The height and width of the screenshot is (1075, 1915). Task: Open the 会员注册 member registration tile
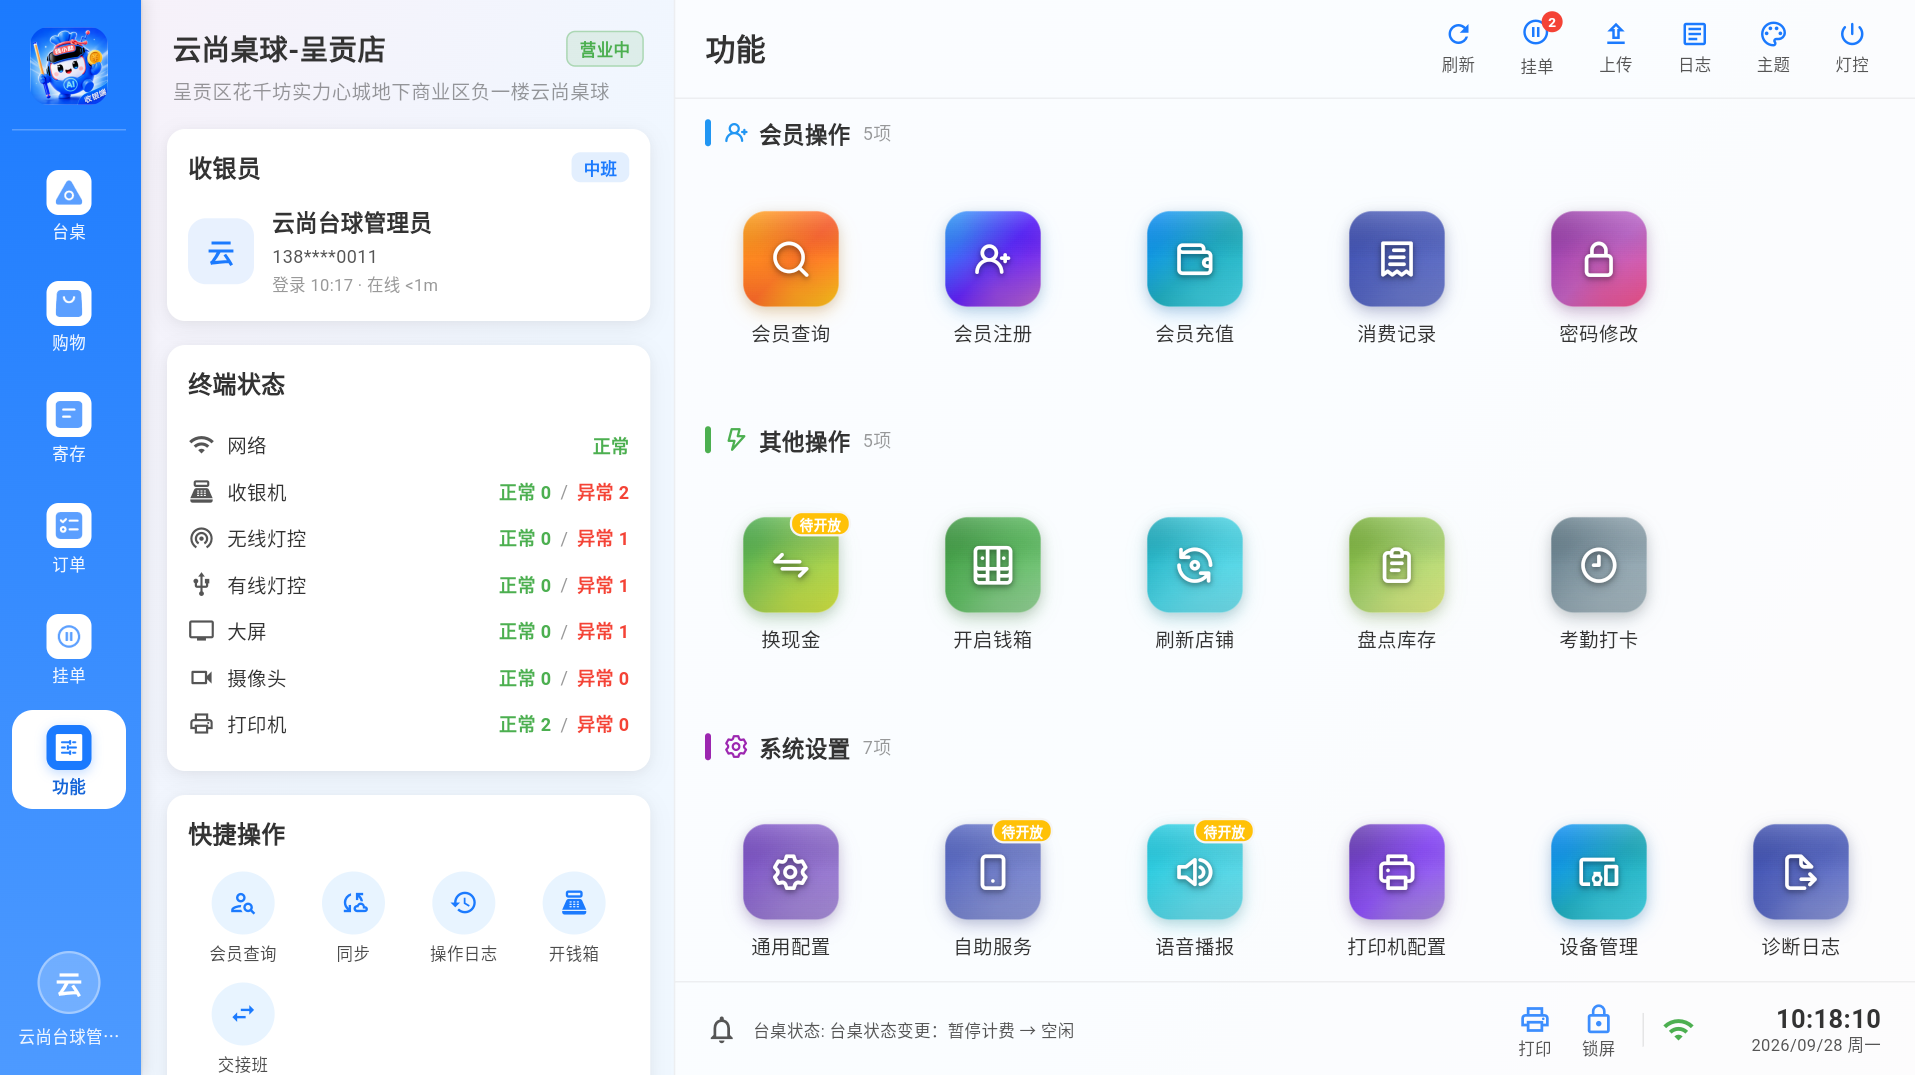pos(992,277)
